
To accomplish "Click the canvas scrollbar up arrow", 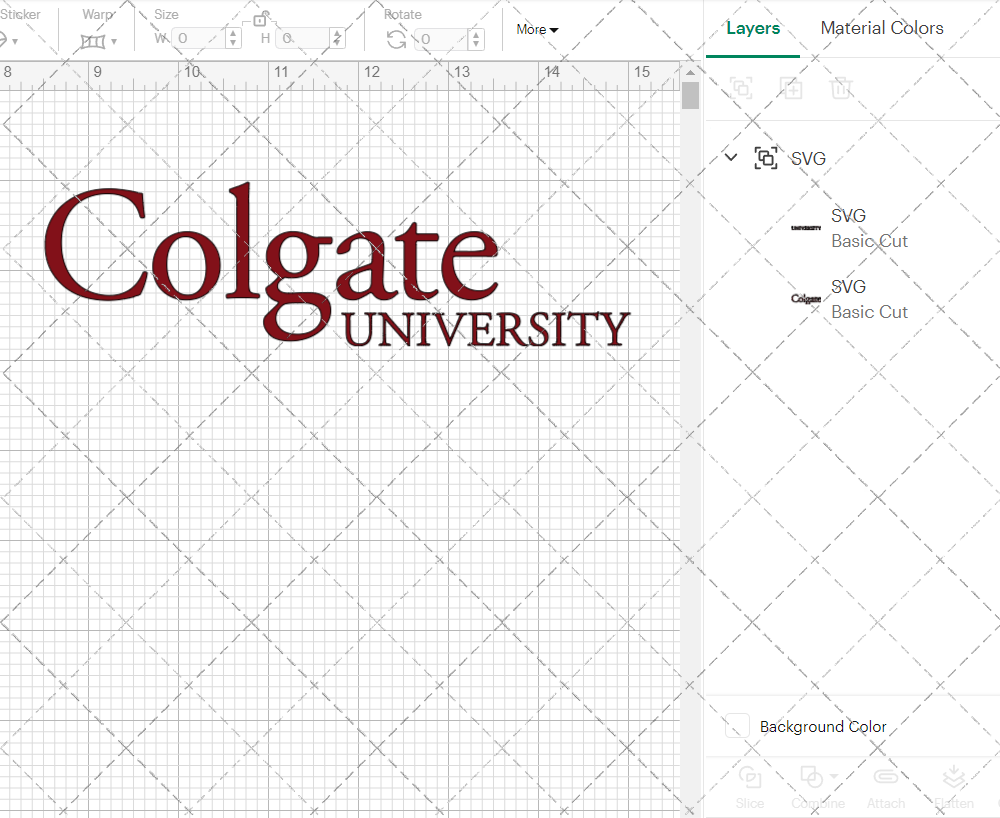I will [690, 73].
